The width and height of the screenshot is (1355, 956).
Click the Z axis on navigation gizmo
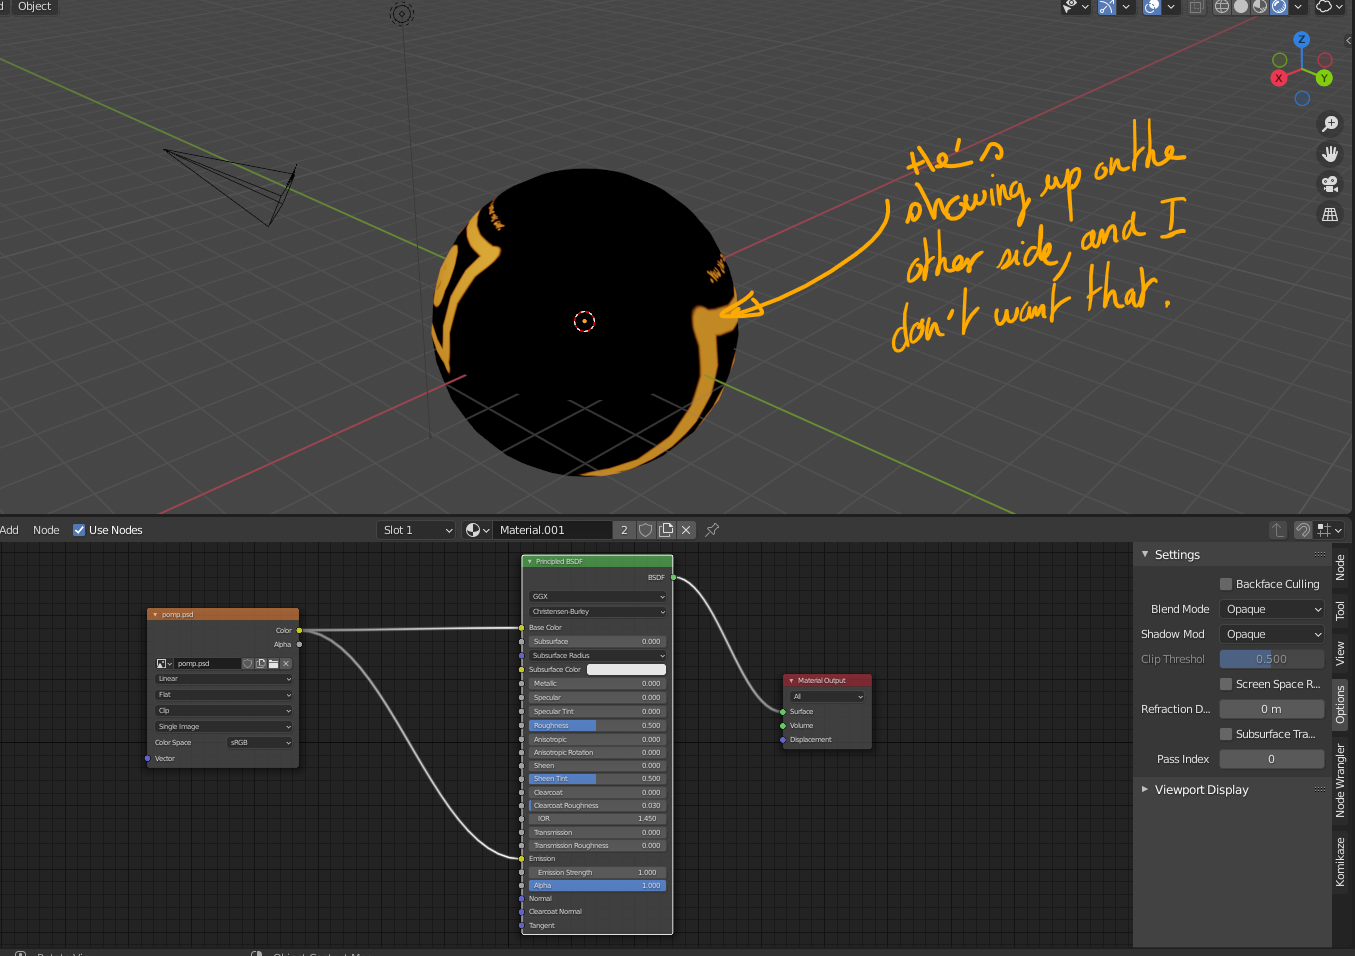[1301, 40]
